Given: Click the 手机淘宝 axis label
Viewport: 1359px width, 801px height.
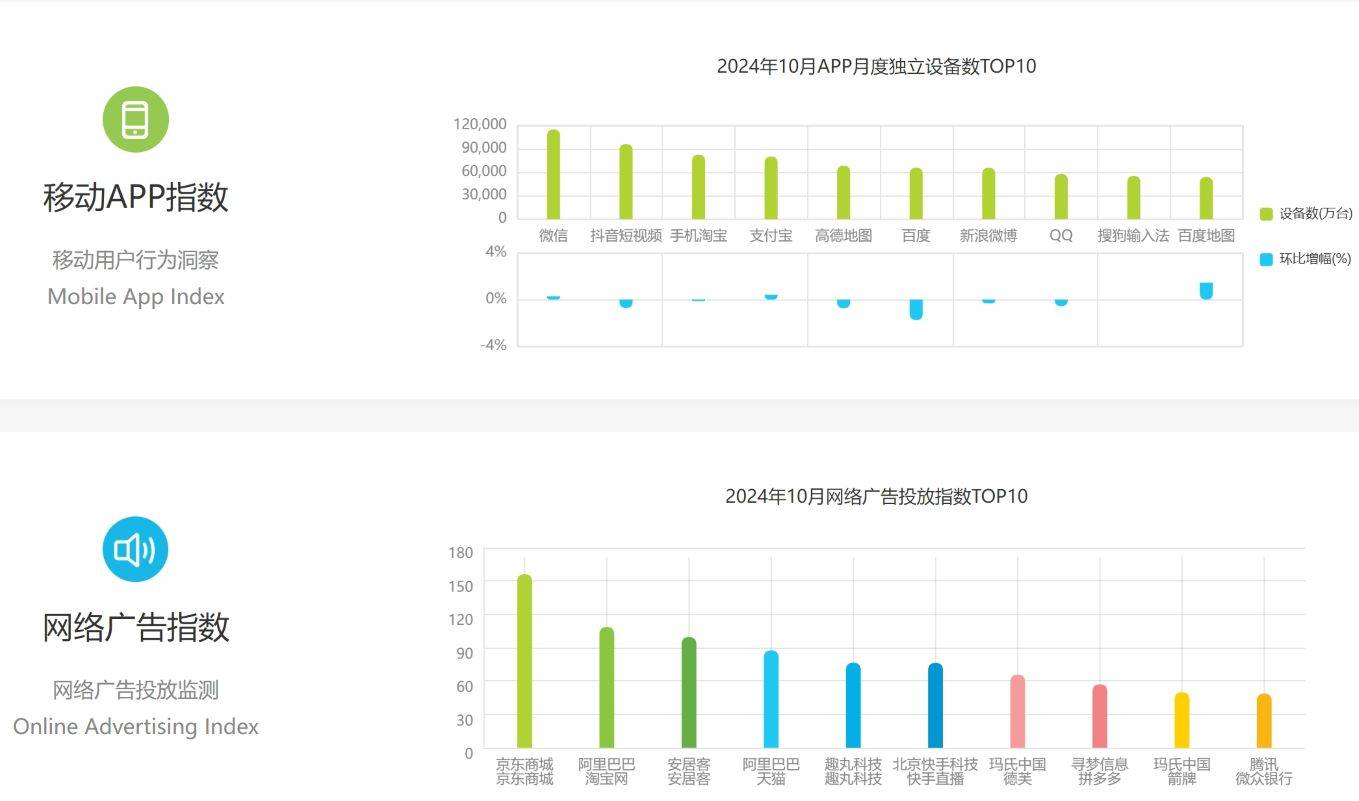Looking at the screenshot, I should coord(698,236).
